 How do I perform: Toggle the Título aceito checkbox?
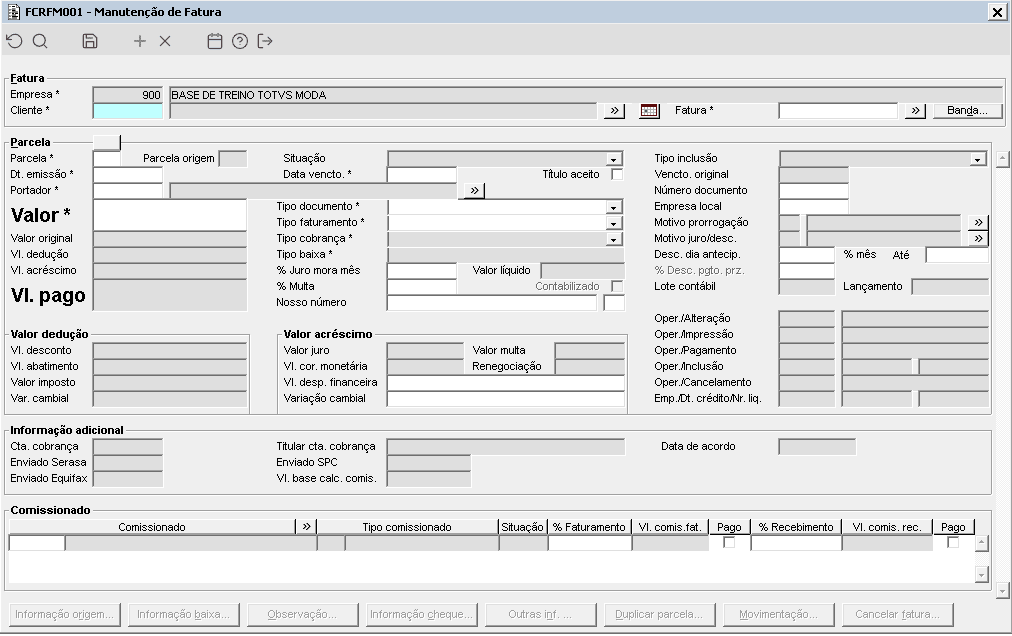pyautogui.click(x=617, y=174)
